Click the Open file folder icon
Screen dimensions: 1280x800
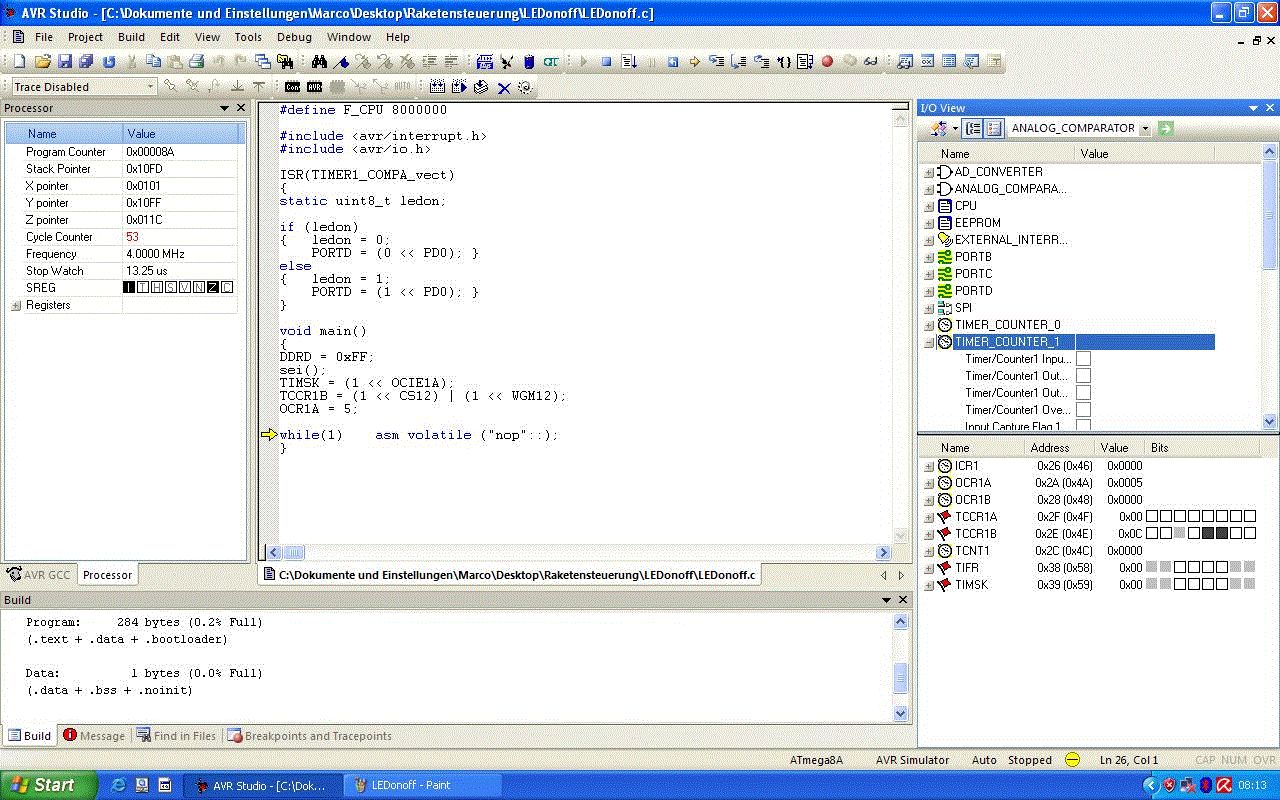click(x=42, y=62)
